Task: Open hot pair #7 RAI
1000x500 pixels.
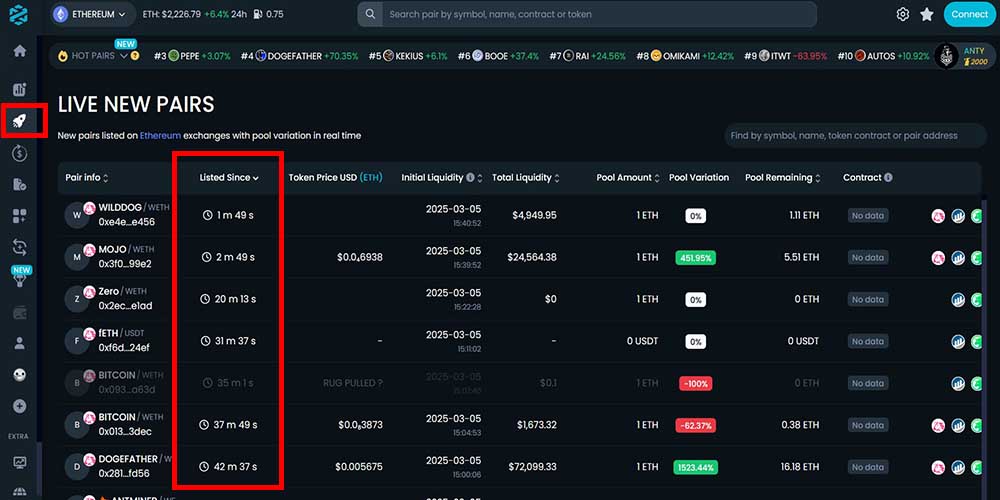Action: click(587, 56)
